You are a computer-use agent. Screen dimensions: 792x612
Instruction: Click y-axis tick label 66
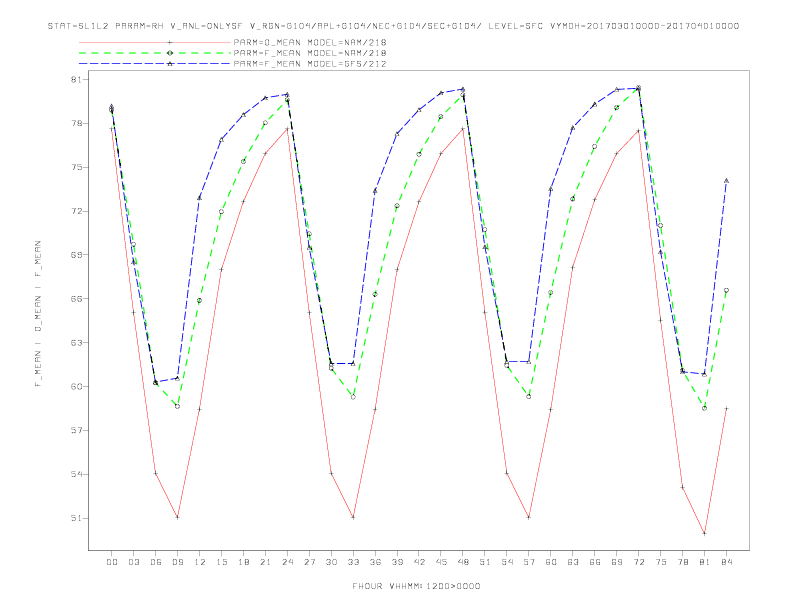[x=78, y=298]
